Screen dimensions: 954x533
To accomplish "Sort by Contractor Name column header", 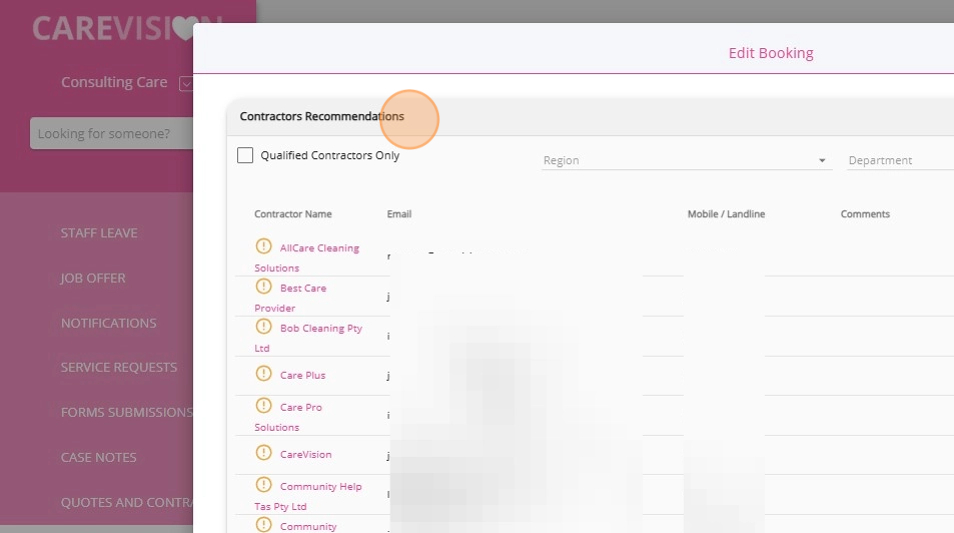I will (x=293, y=214).
